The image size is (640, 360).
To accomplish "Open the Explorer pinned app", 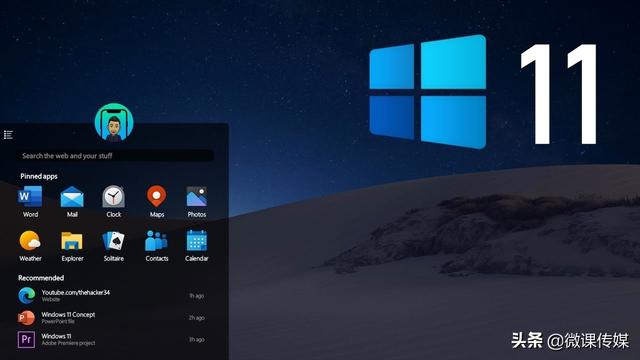I will point(72,246).
